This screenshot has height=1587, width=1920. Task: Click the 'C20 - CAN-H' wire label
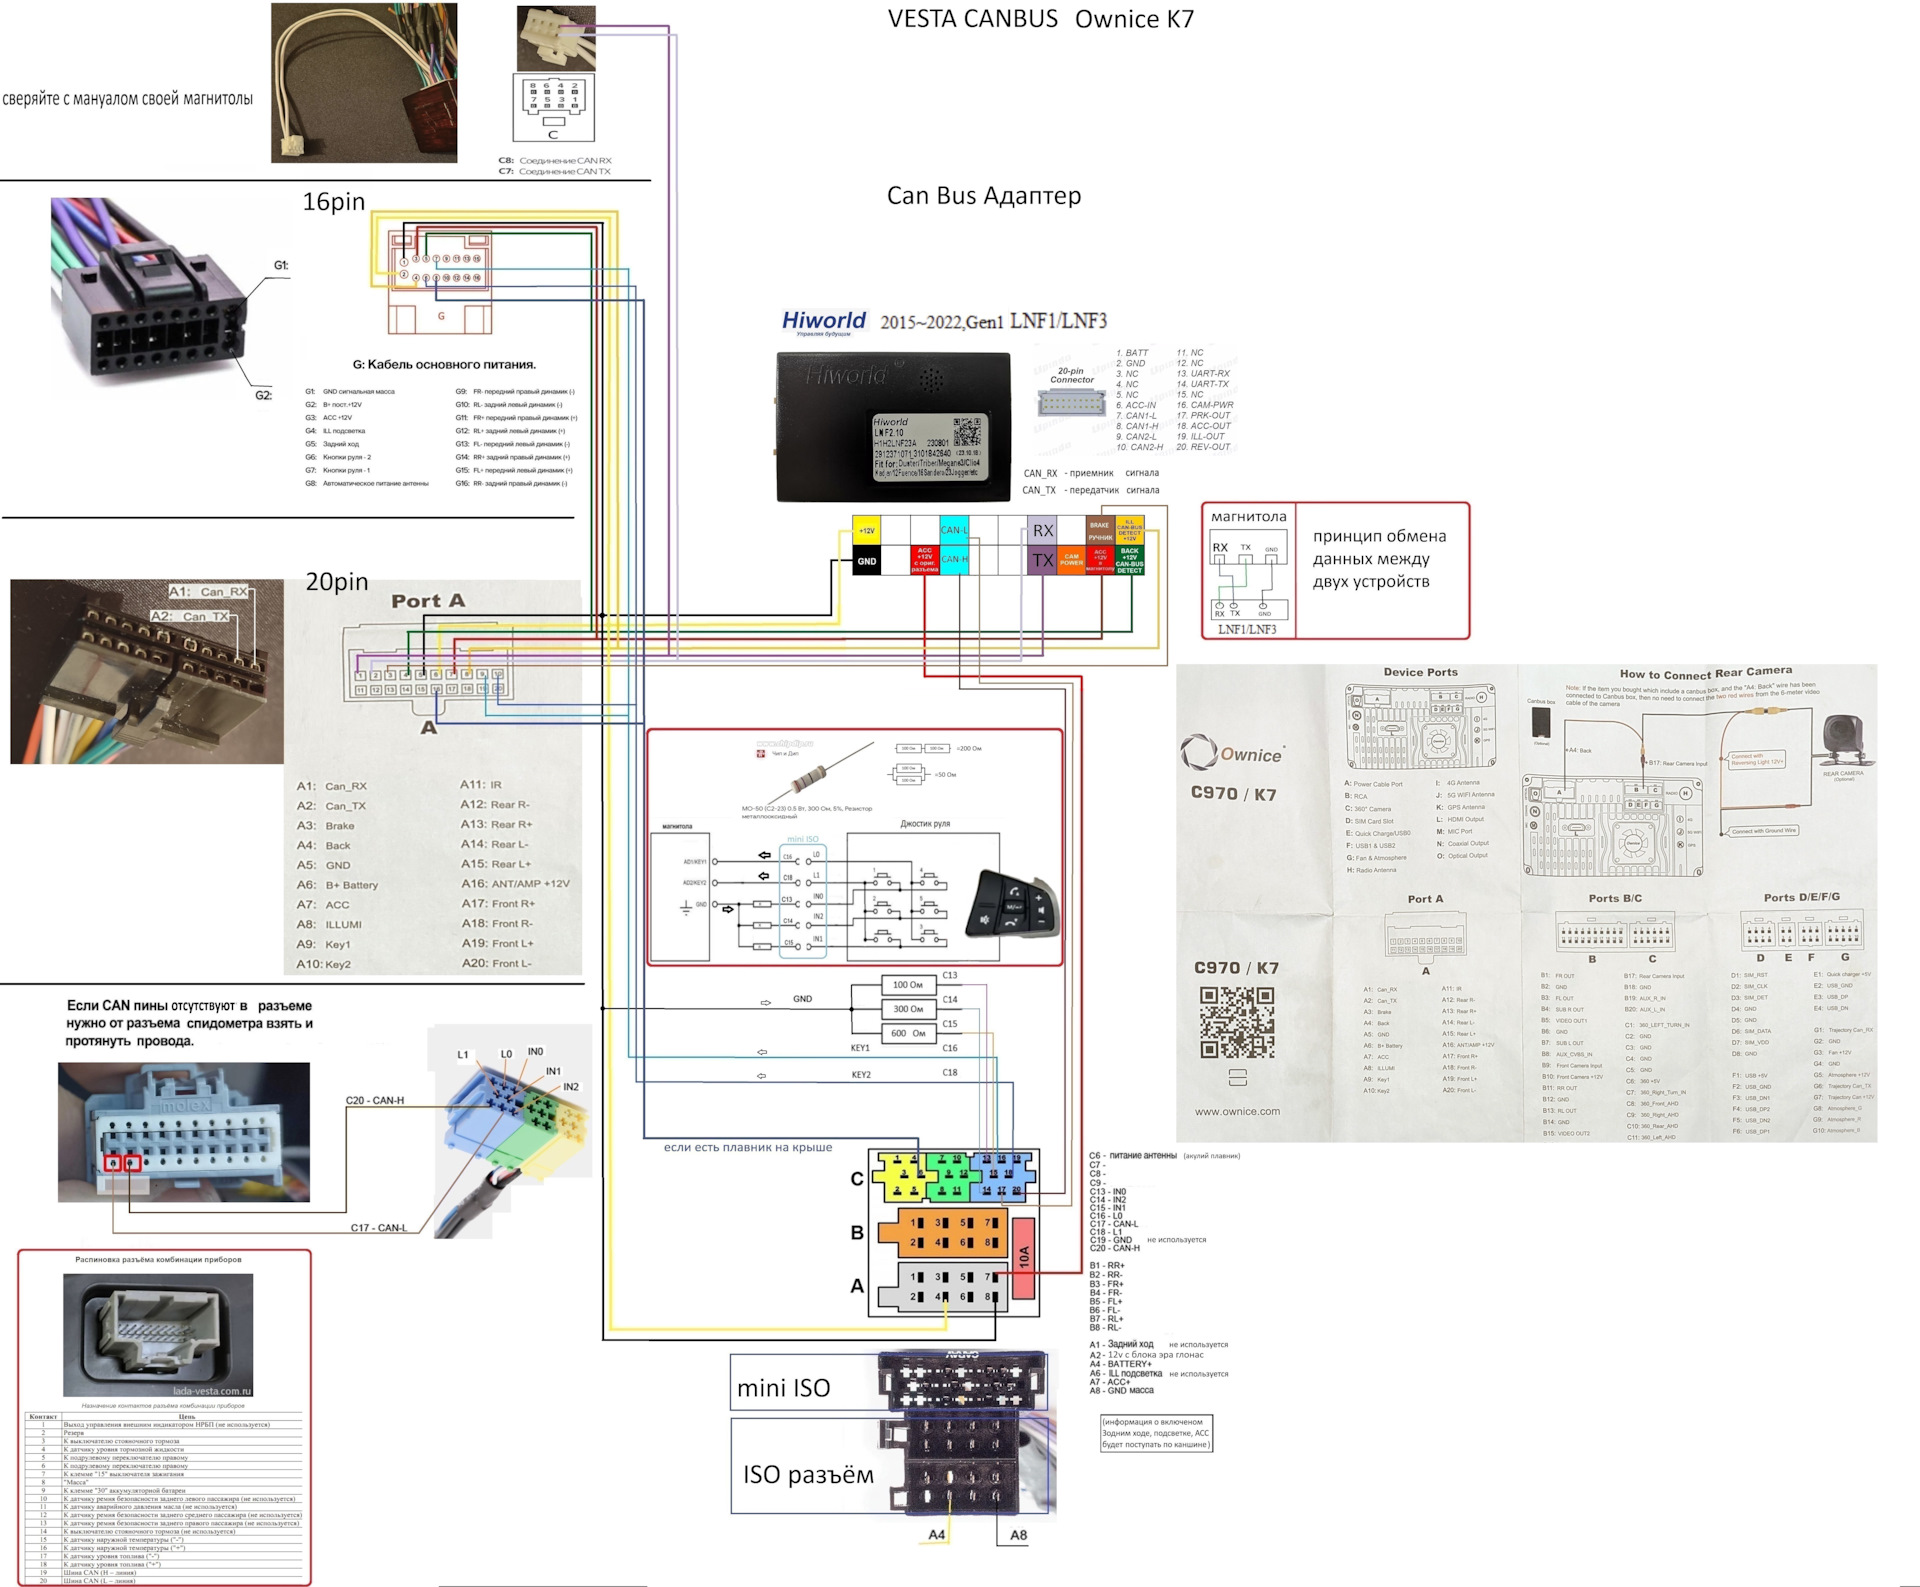(375, 1100)
